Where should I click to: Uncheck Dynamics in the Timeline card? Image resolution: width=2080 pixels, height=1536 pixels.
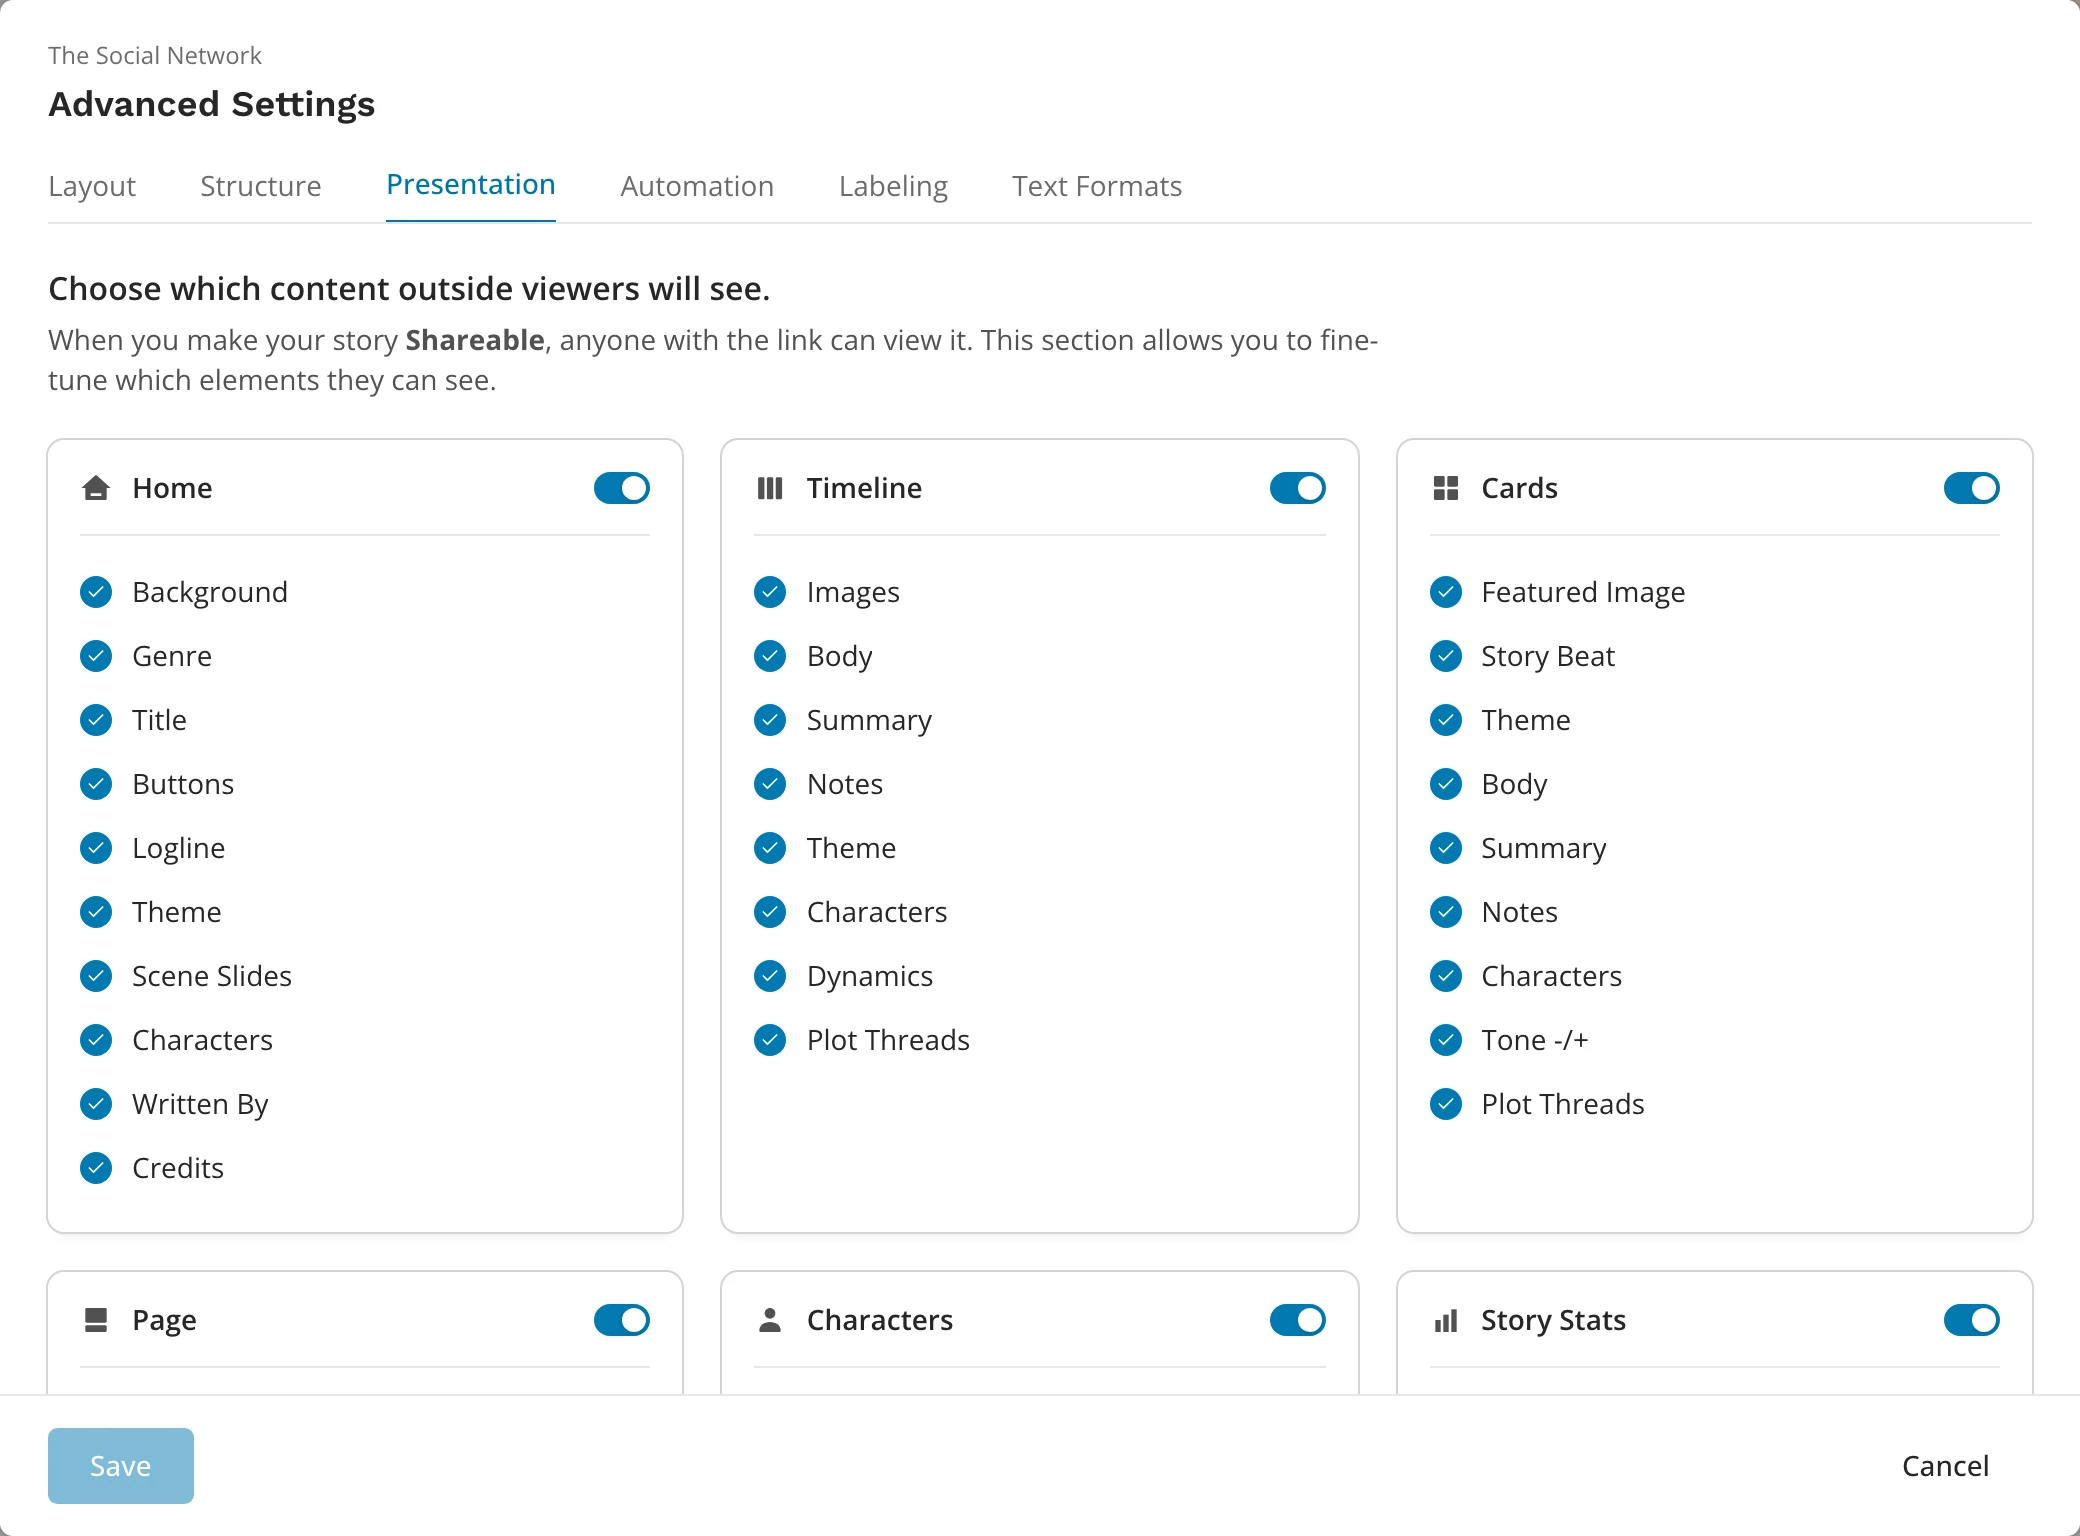point(770,976)
